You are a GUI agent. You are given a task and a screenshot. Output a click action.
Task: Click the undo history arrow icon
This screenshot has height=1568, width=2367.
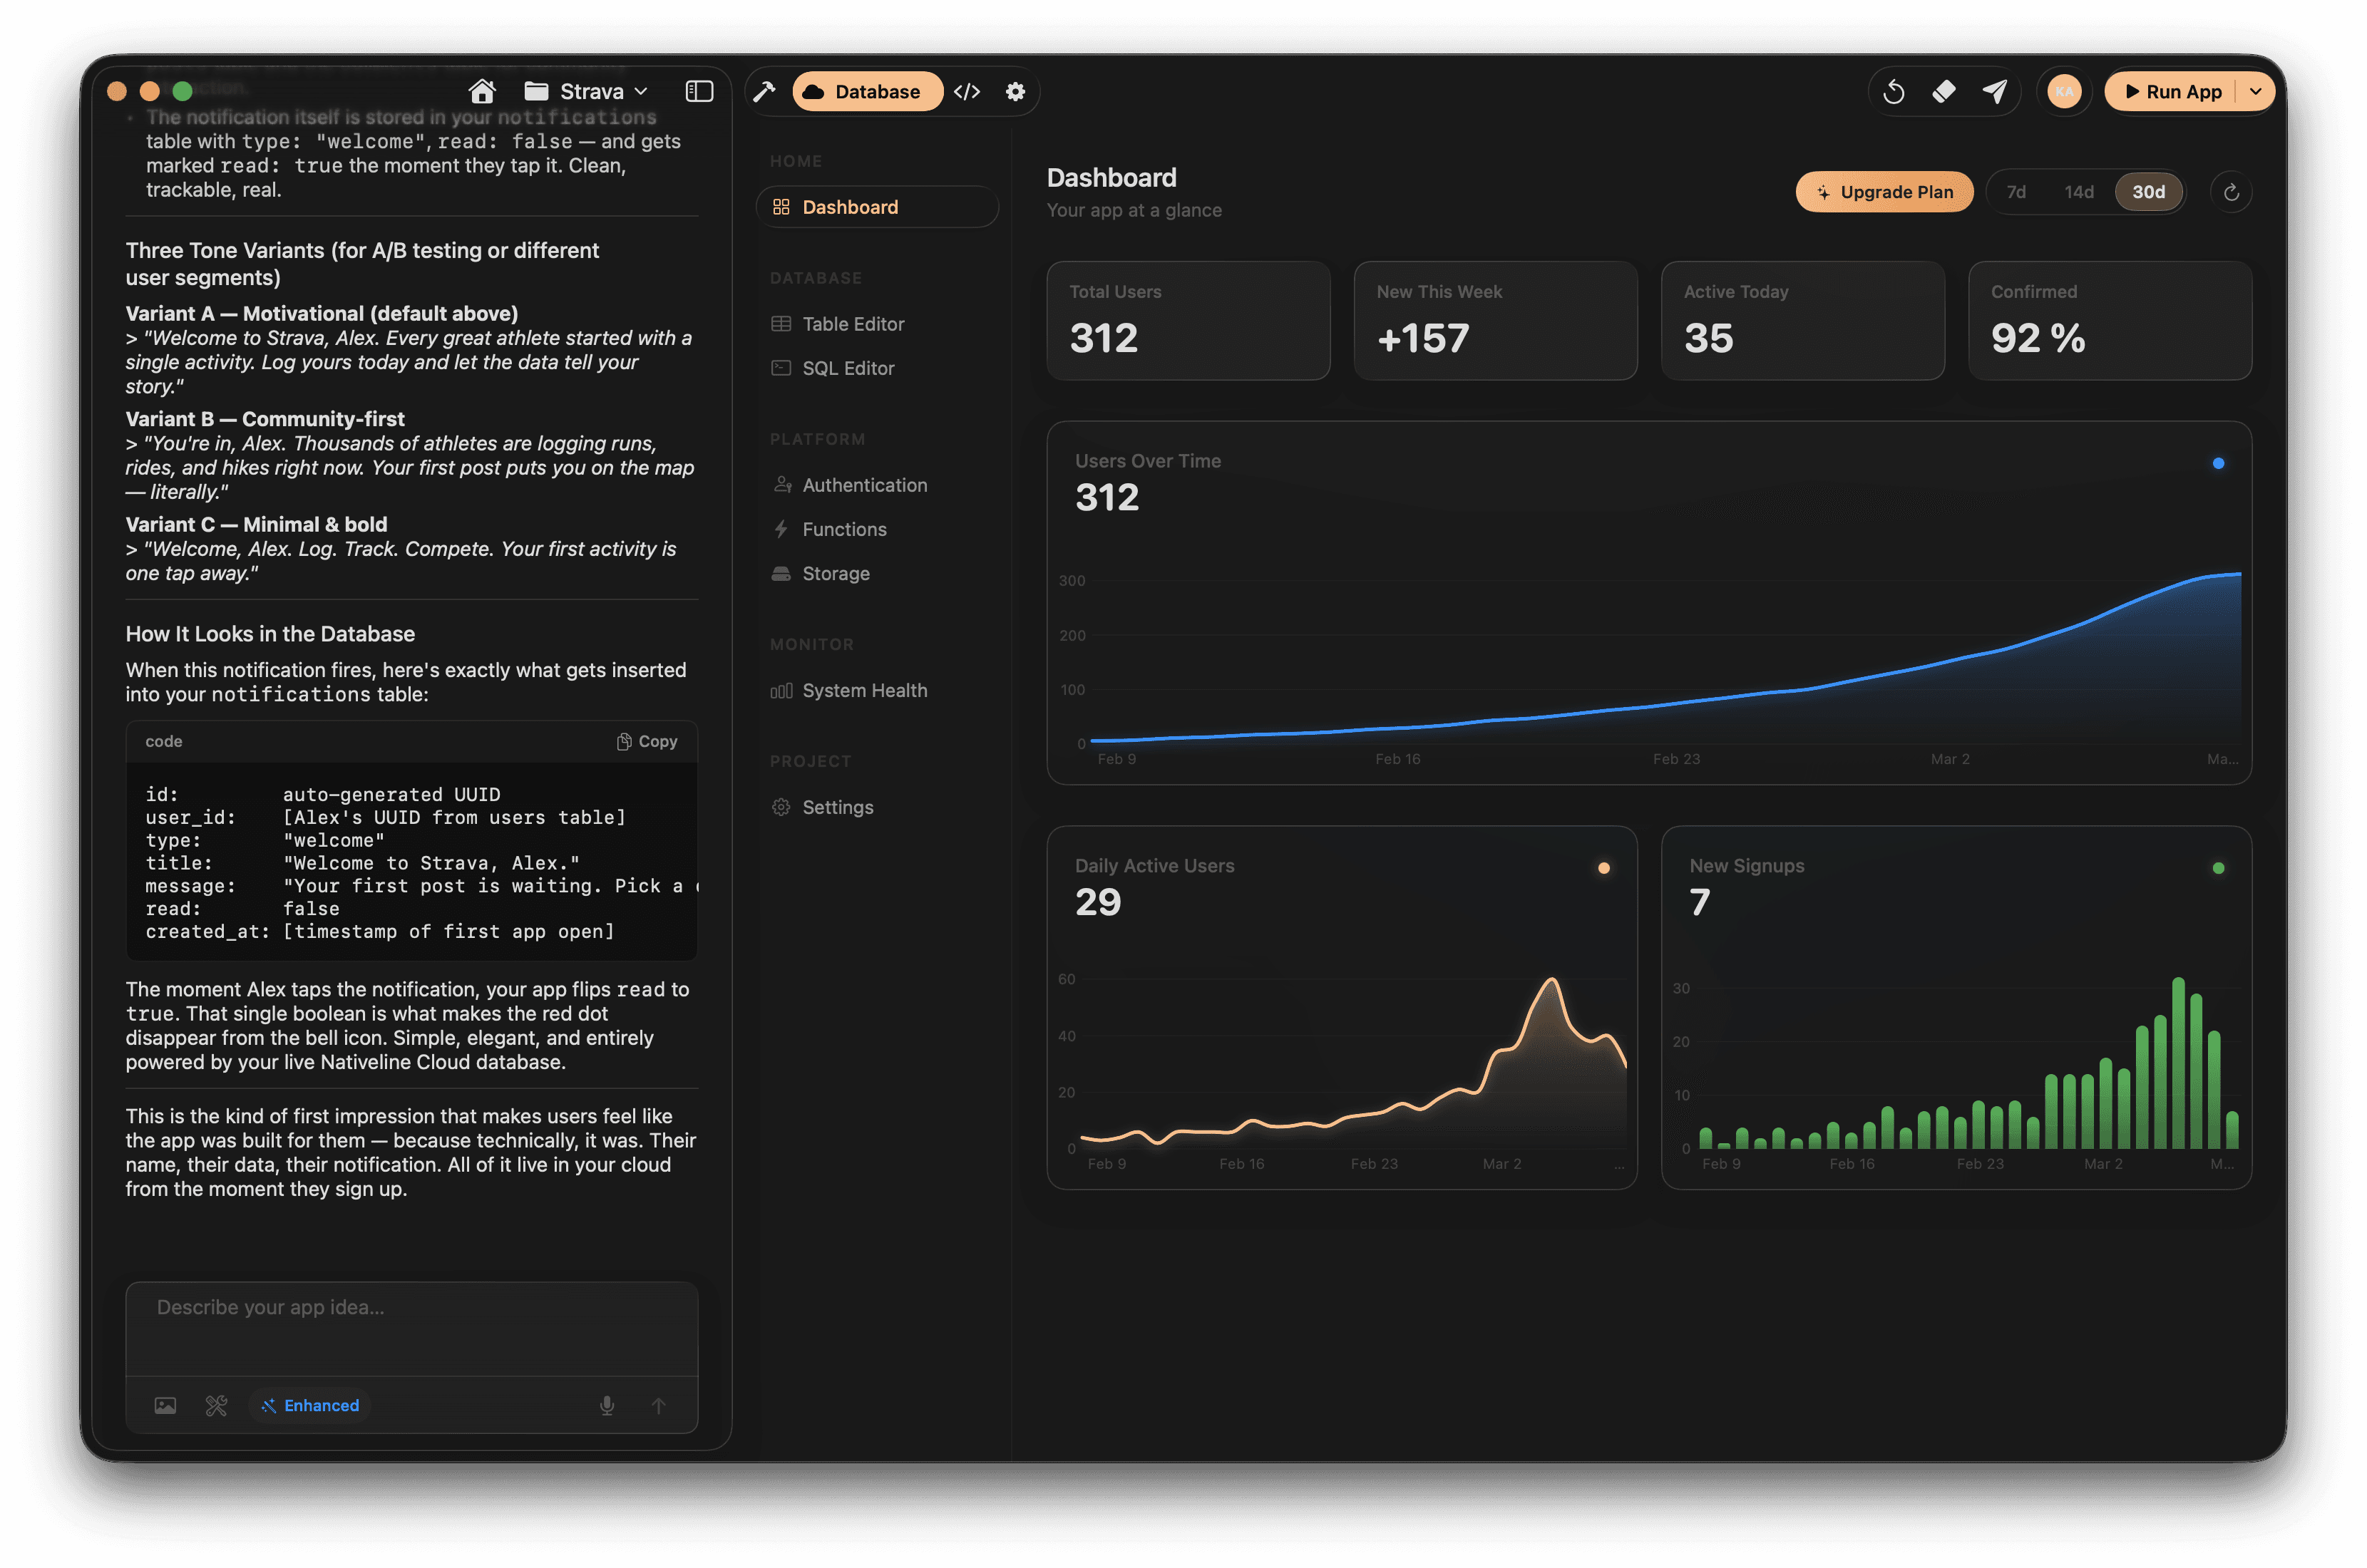pos(1893,92)
